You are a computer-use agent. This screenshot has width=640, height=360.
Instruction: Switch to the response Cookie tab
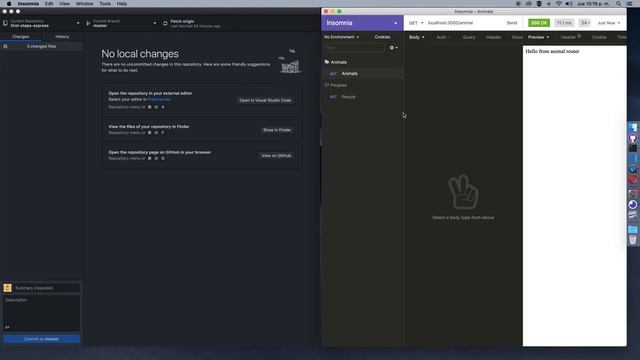click(599, 37)
